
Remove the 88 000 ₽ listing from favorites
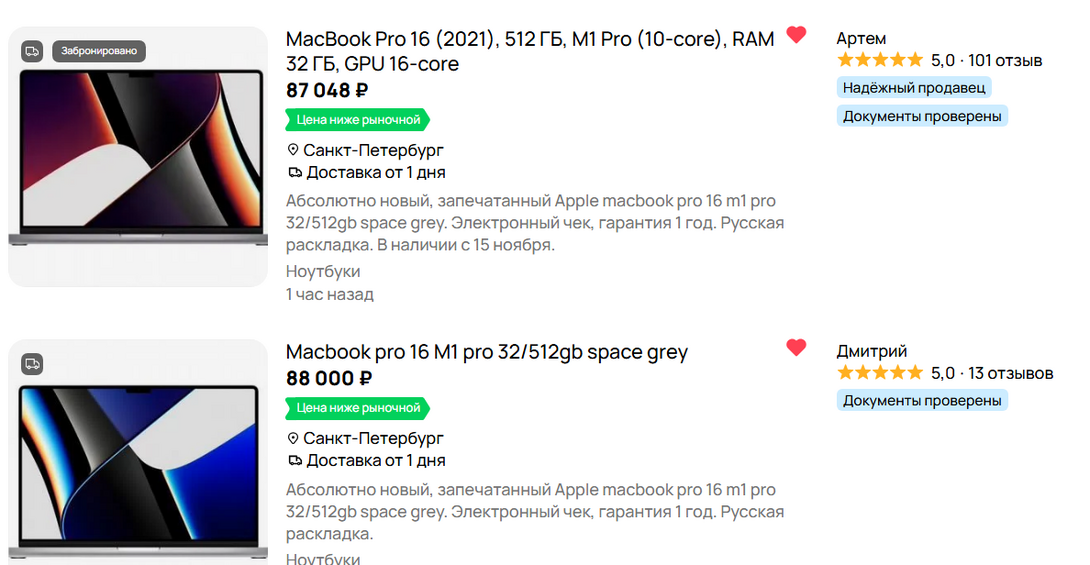tap(796, 348)
